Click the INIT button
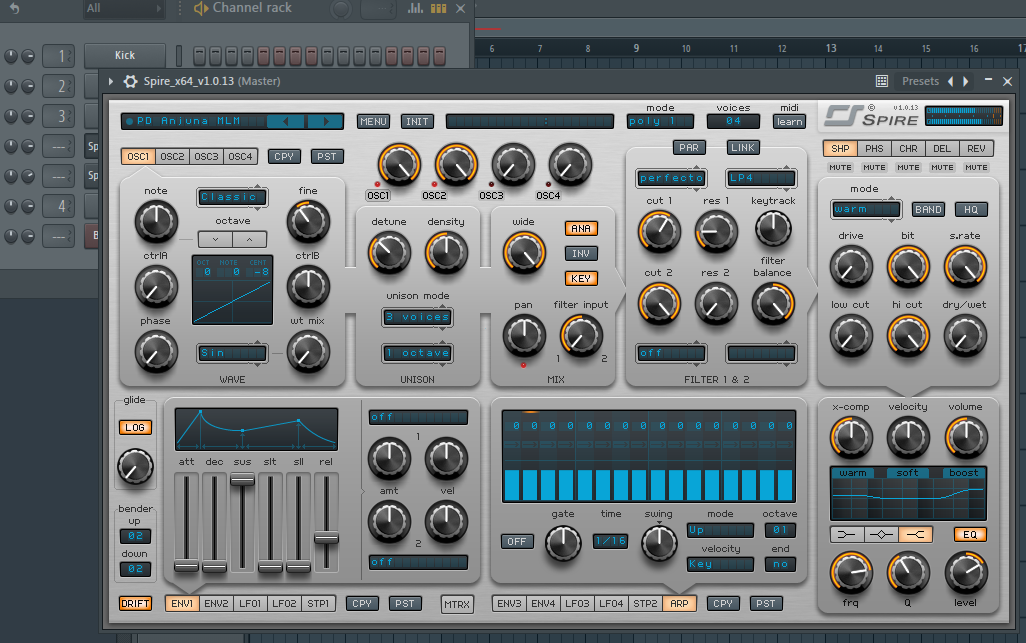 pyautogui.click(x=417, y=122)
